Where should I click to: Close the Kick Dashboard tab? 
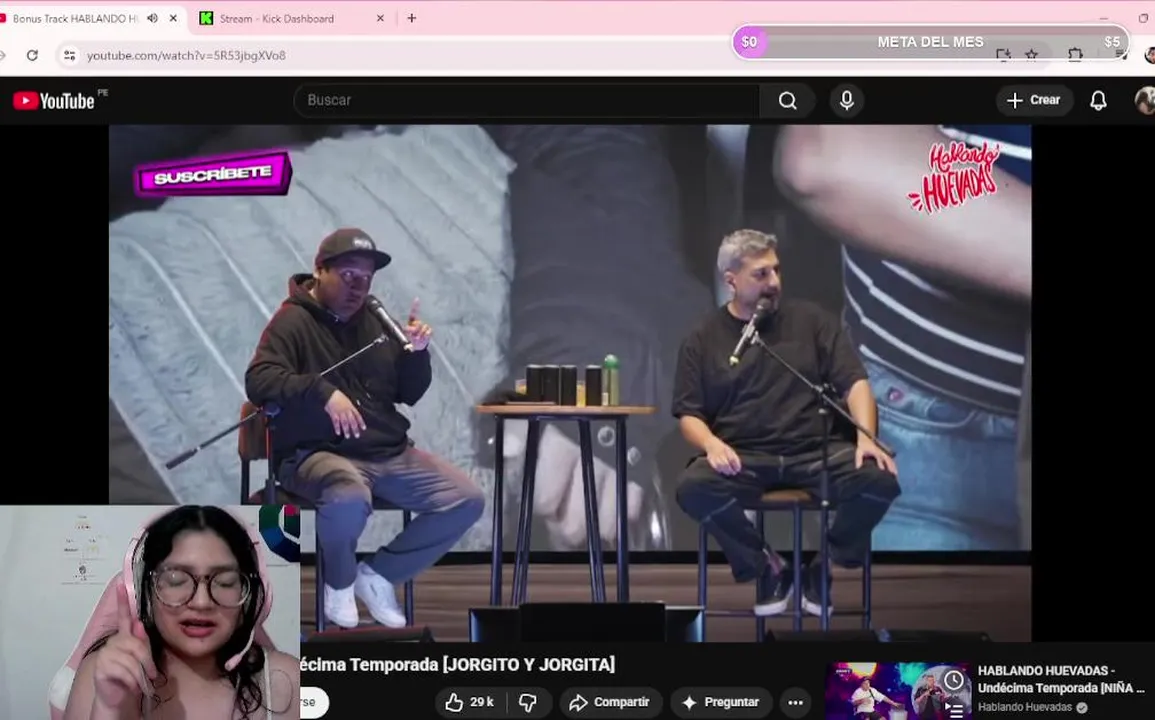380,18
